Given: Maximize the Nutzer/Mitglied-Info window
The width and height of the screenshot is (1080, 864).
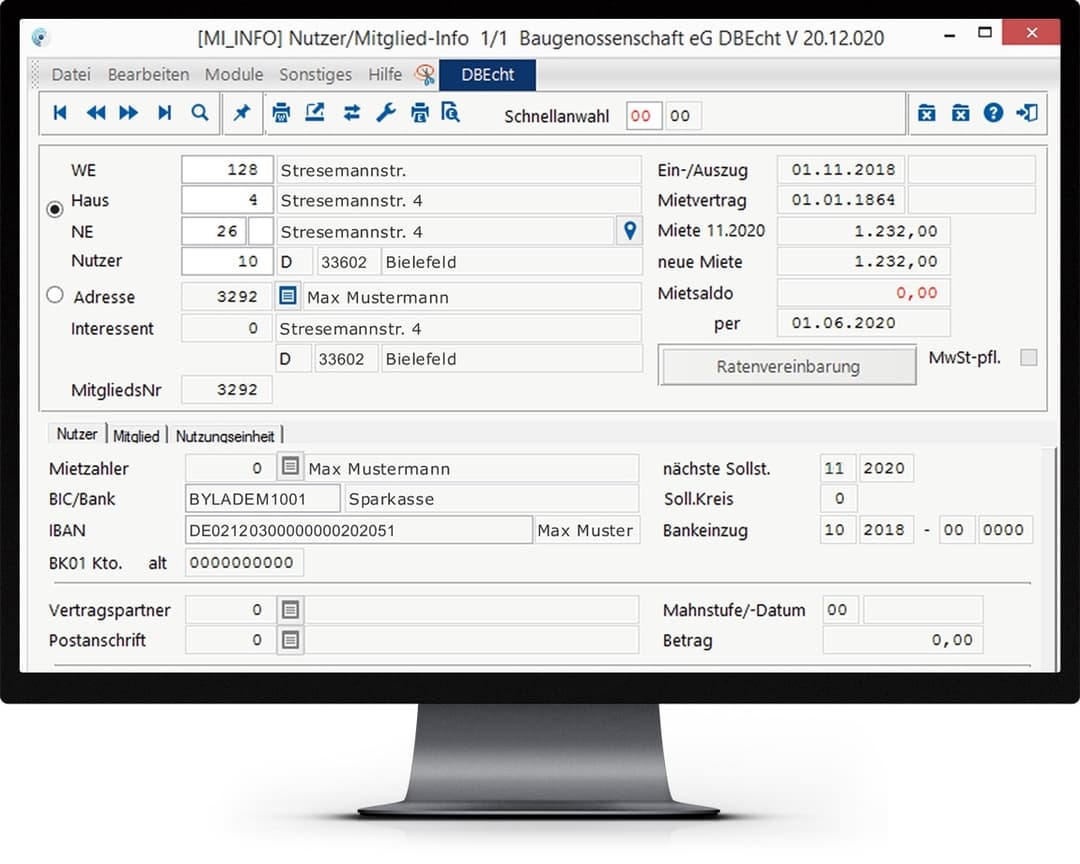Looking at the screenshot, I should [985, 33].
